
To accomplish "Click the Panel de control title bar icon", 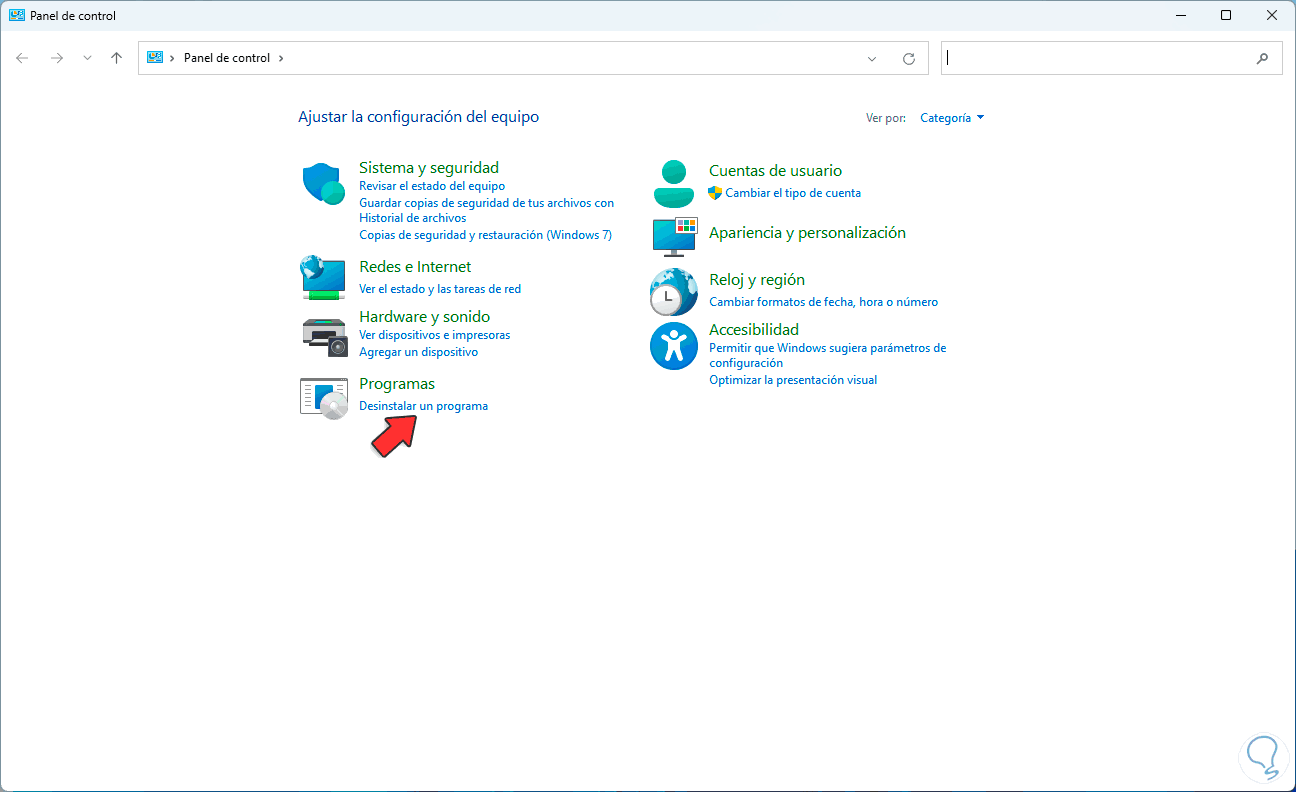I will point(17,16).
